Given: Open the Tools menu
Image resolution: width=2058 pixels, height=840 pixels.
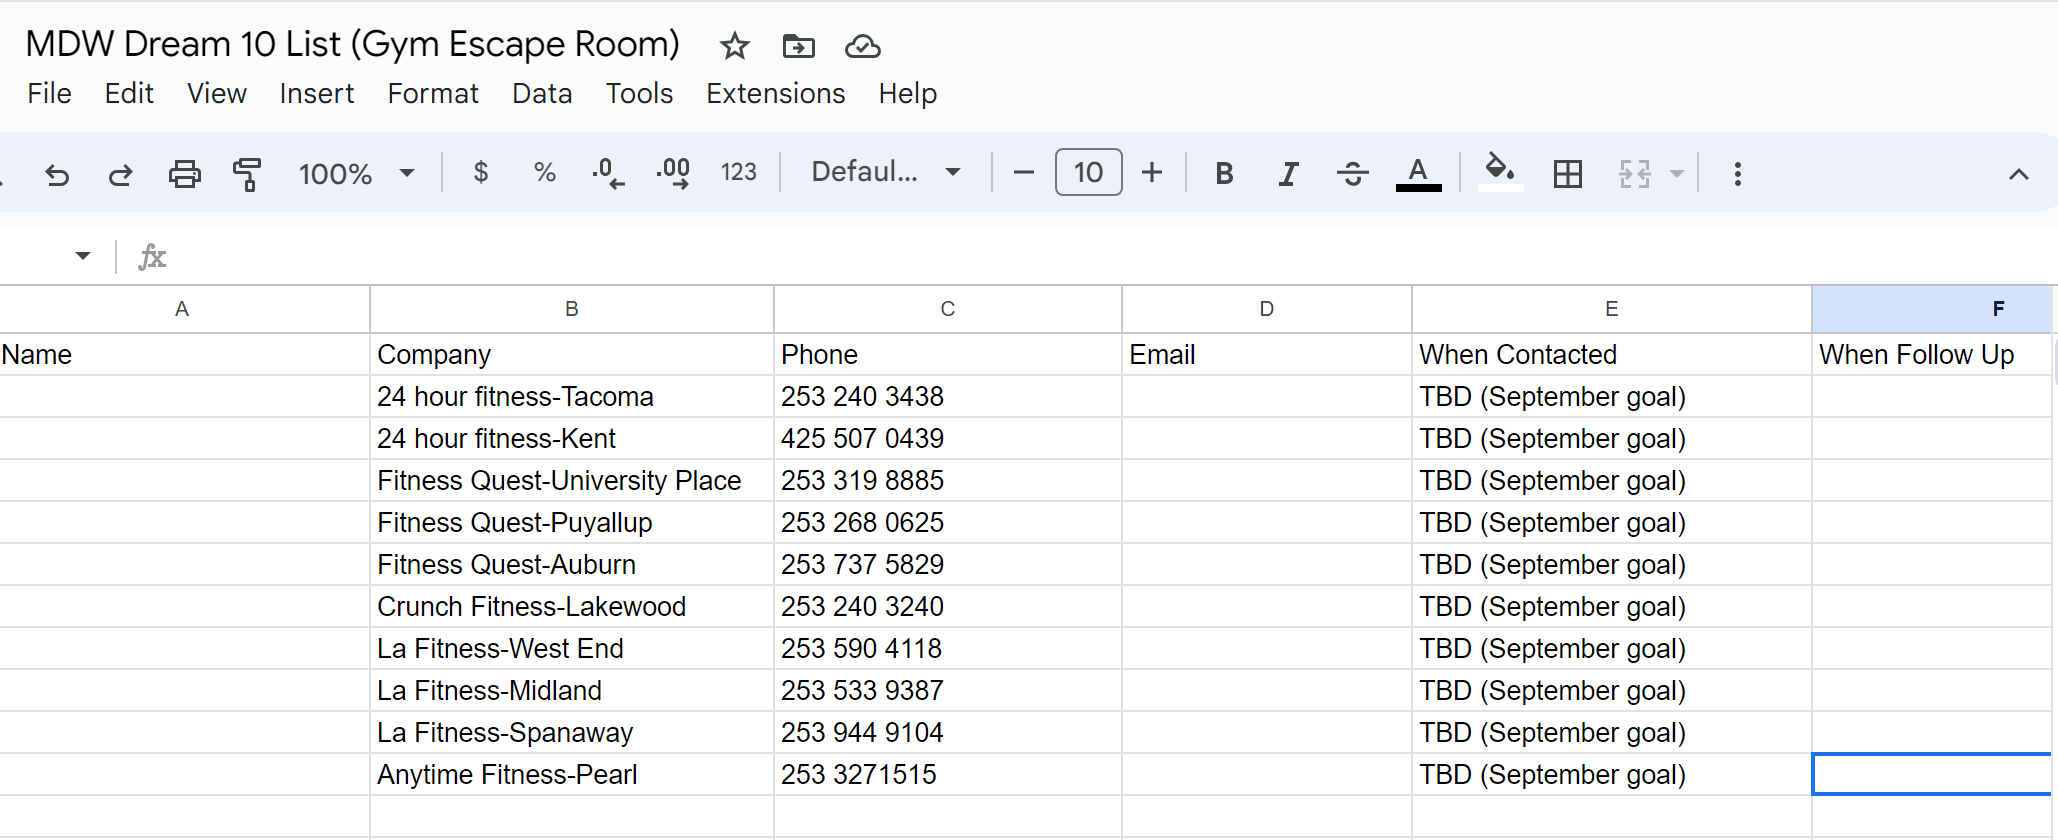Looking at the screenshot, I should [x=639, y=94].
